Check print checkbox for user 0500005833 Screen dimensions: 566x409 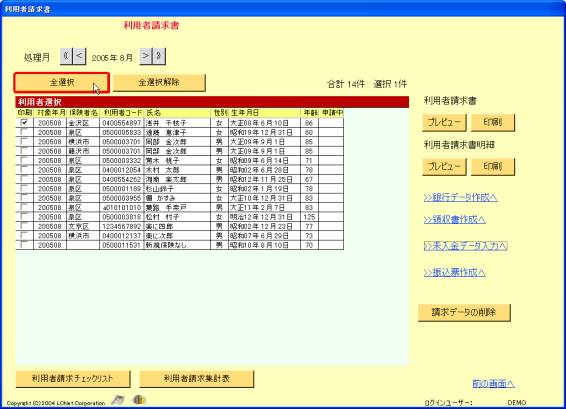(x=24, y=132)
